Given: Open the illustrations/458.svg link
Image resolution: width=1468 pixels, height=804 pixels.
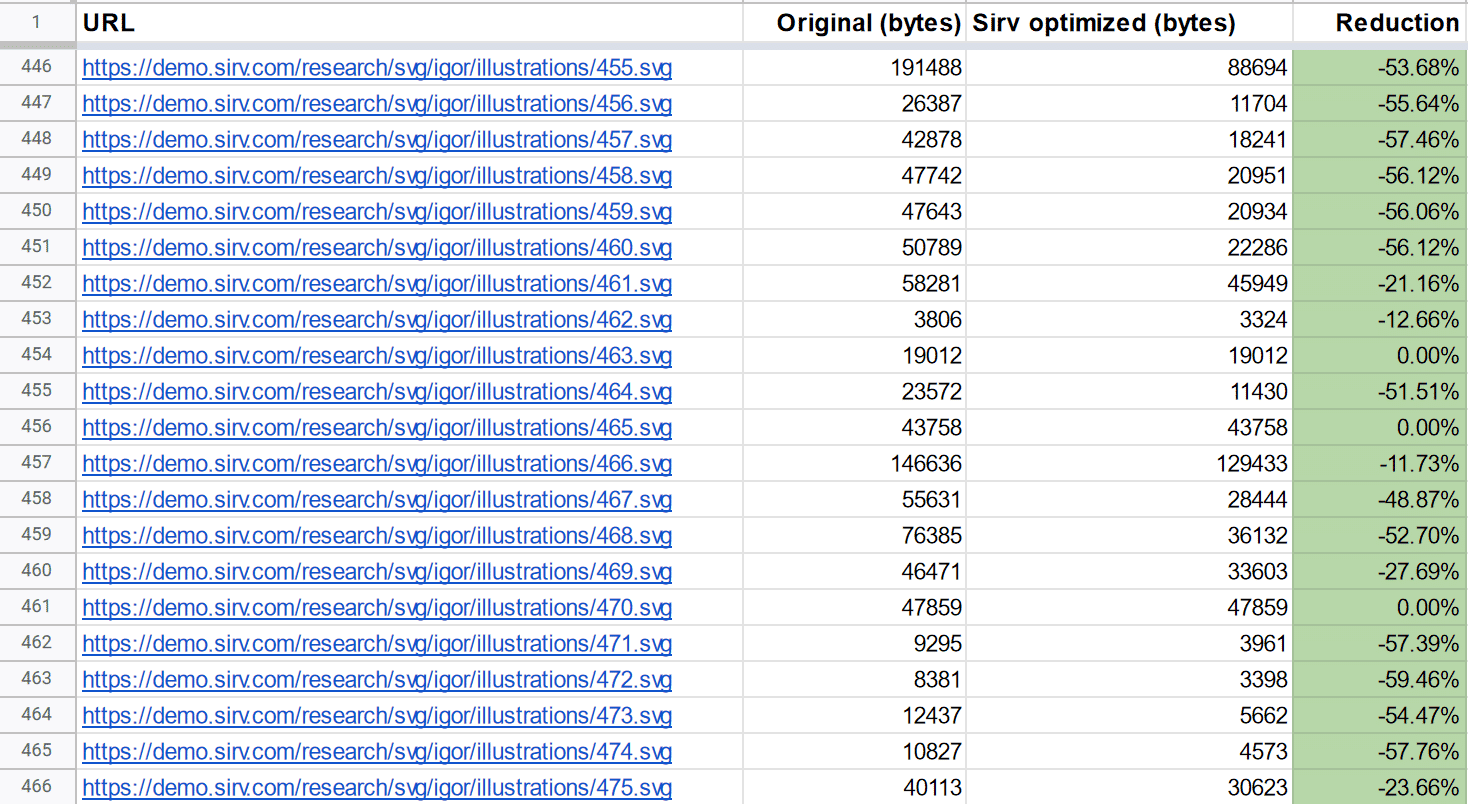Looking at the screenshot, I should (377, 176).
